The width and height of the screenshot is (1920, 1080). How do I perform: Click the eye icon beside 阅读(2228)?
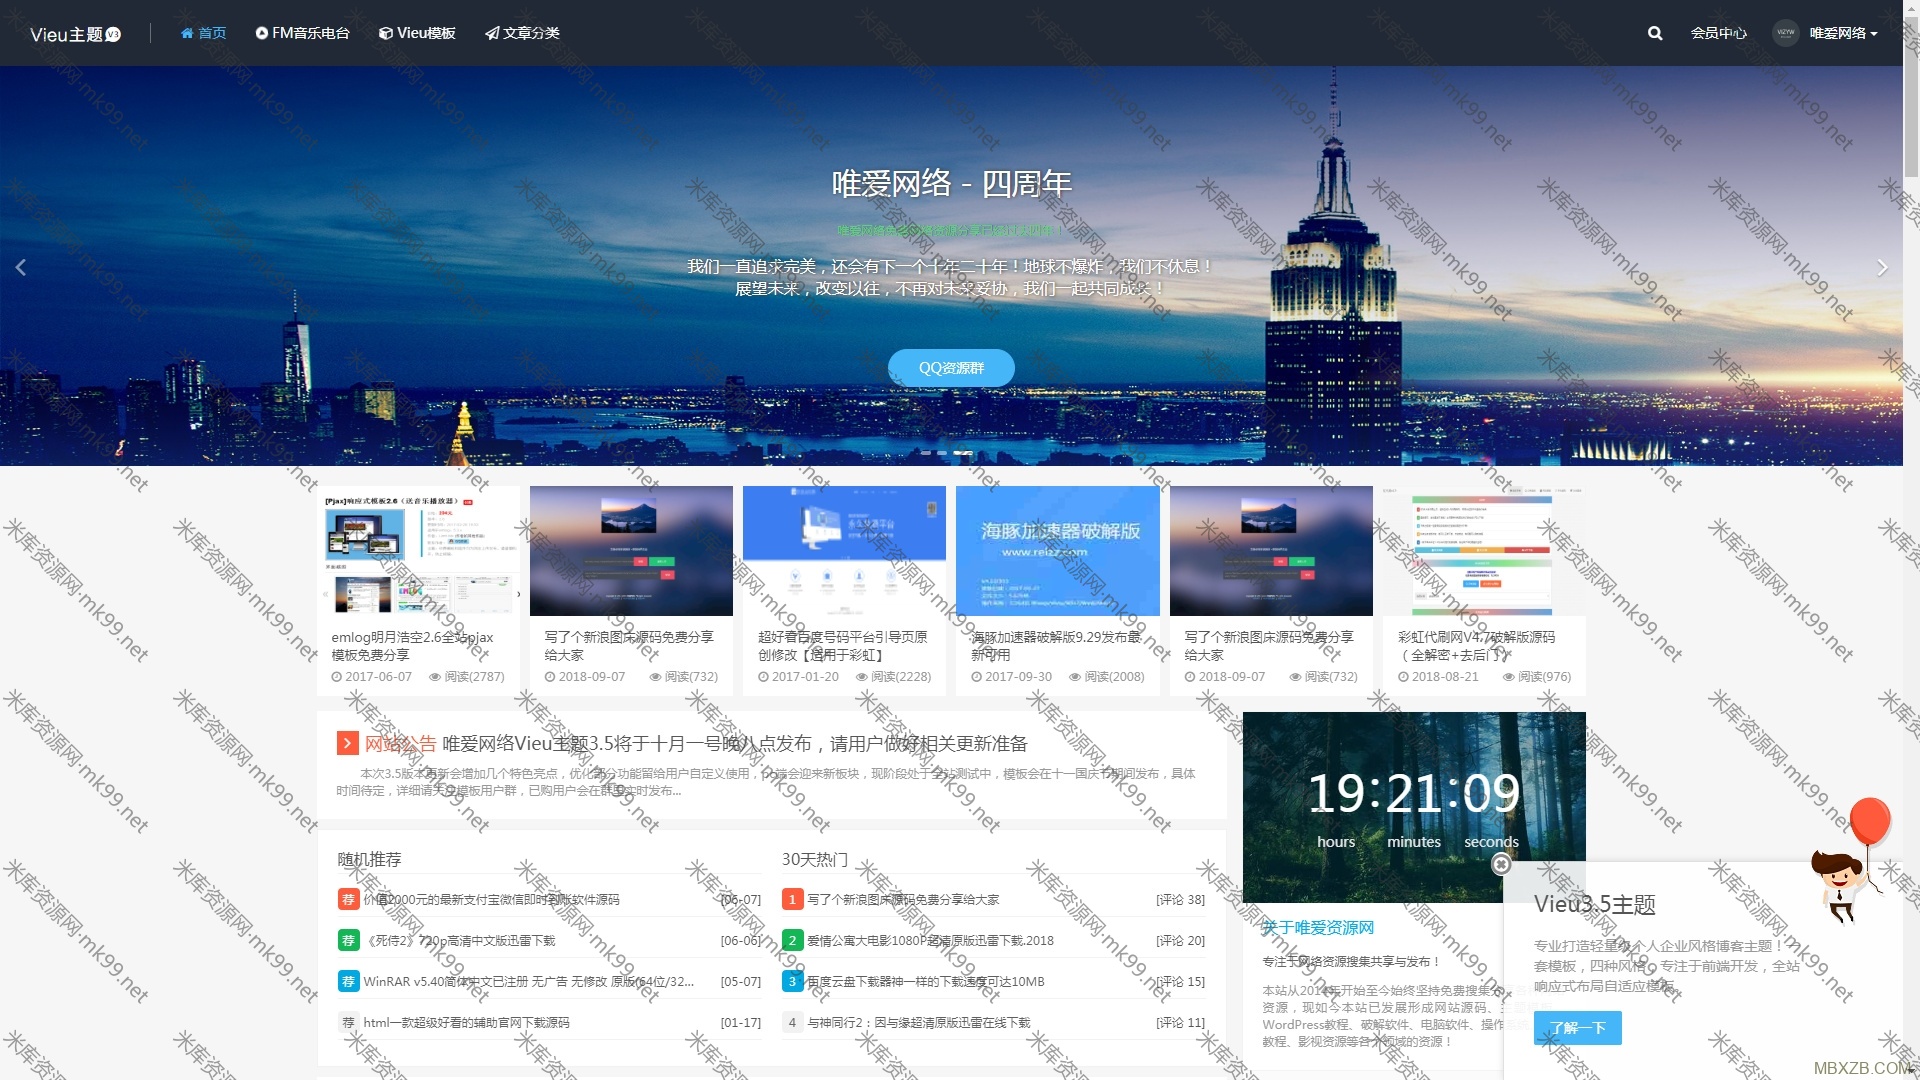pyautogui.click(x=862, y=677)
